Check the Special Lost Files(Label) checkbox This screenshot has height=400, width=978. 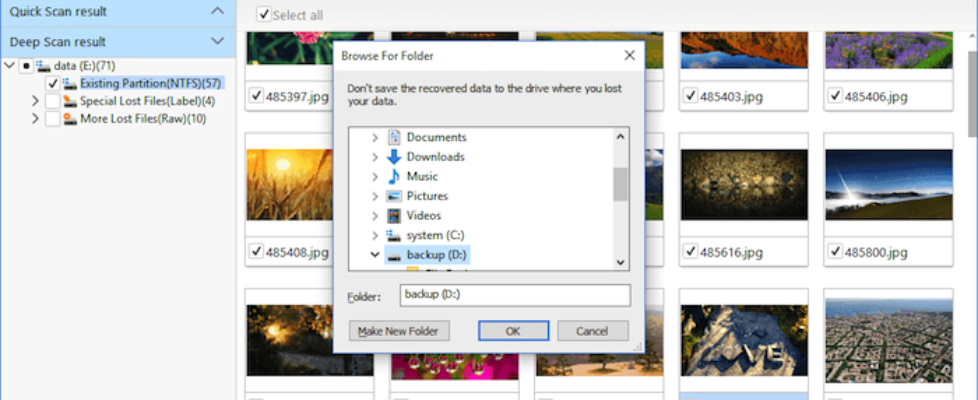pyautogui.click(x=52, y=102)
